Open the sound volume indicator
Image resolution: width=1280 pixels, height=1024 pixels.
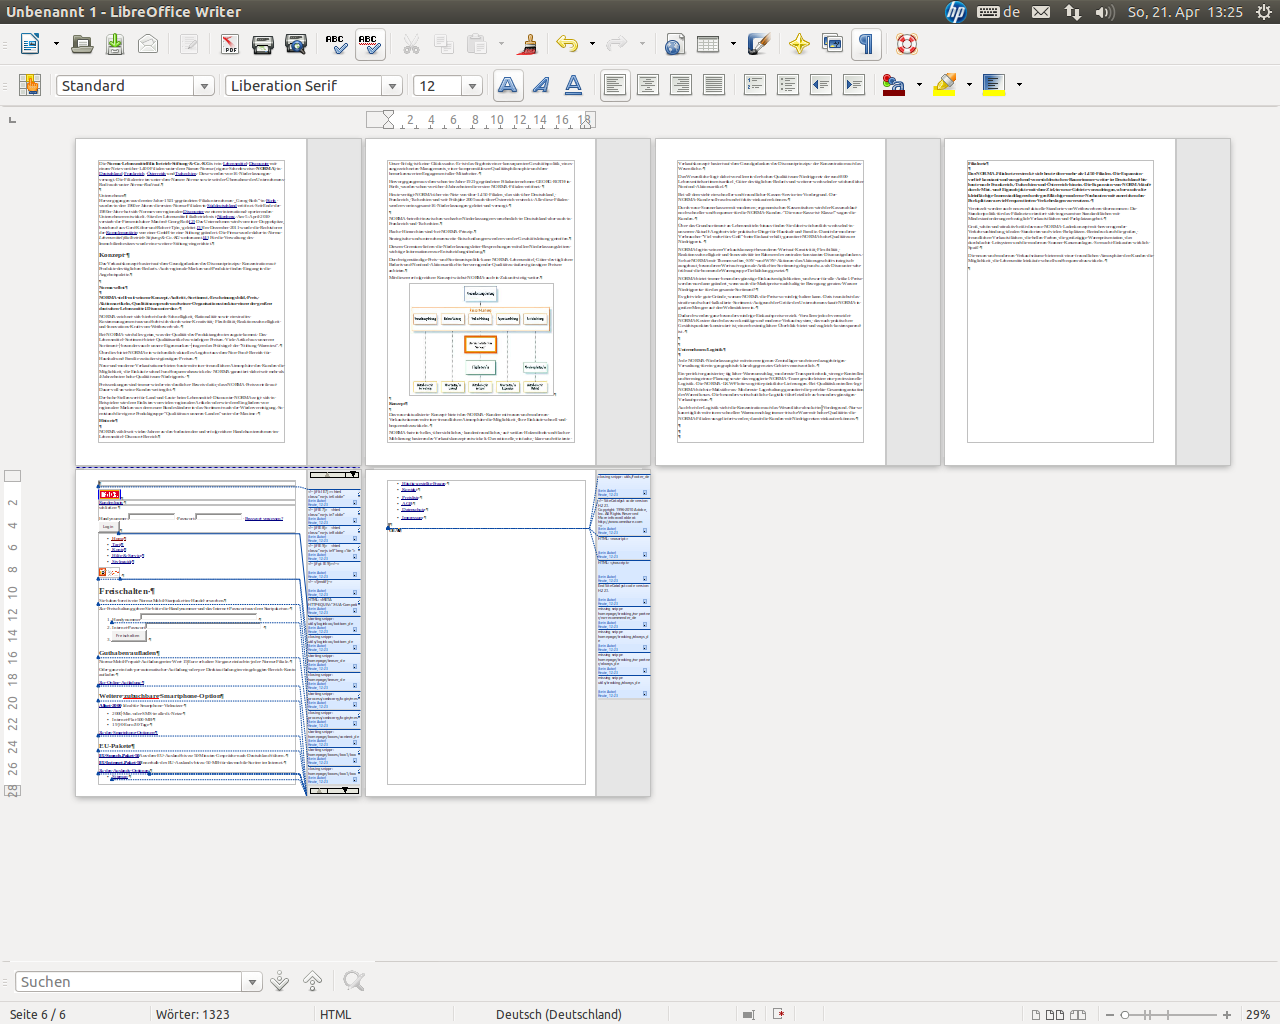pos(1105,12)
